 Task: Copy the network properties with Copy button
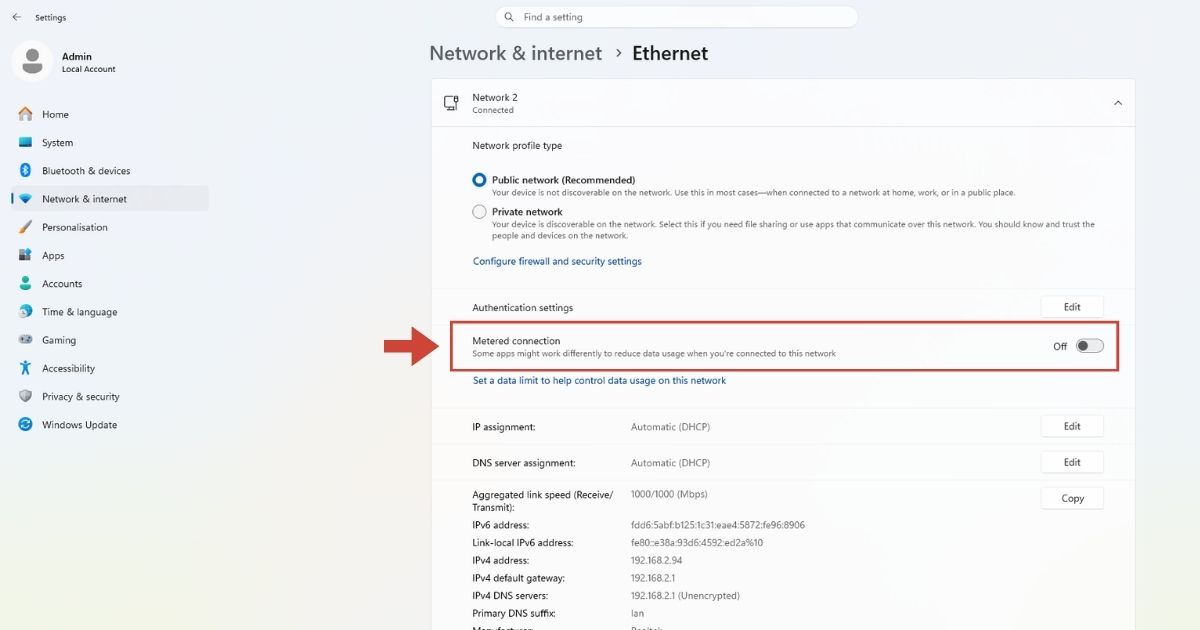pos(1072,498)
